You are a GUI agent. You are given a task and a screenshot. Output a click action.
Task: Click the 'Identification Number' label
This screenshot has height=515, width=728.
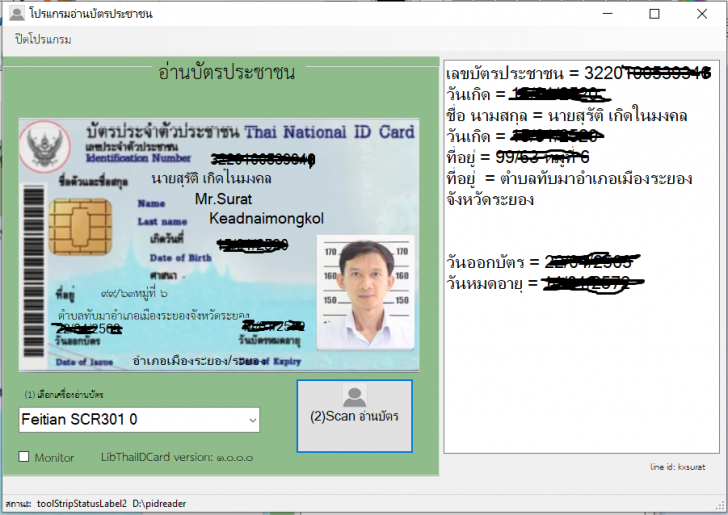(138, 158)
